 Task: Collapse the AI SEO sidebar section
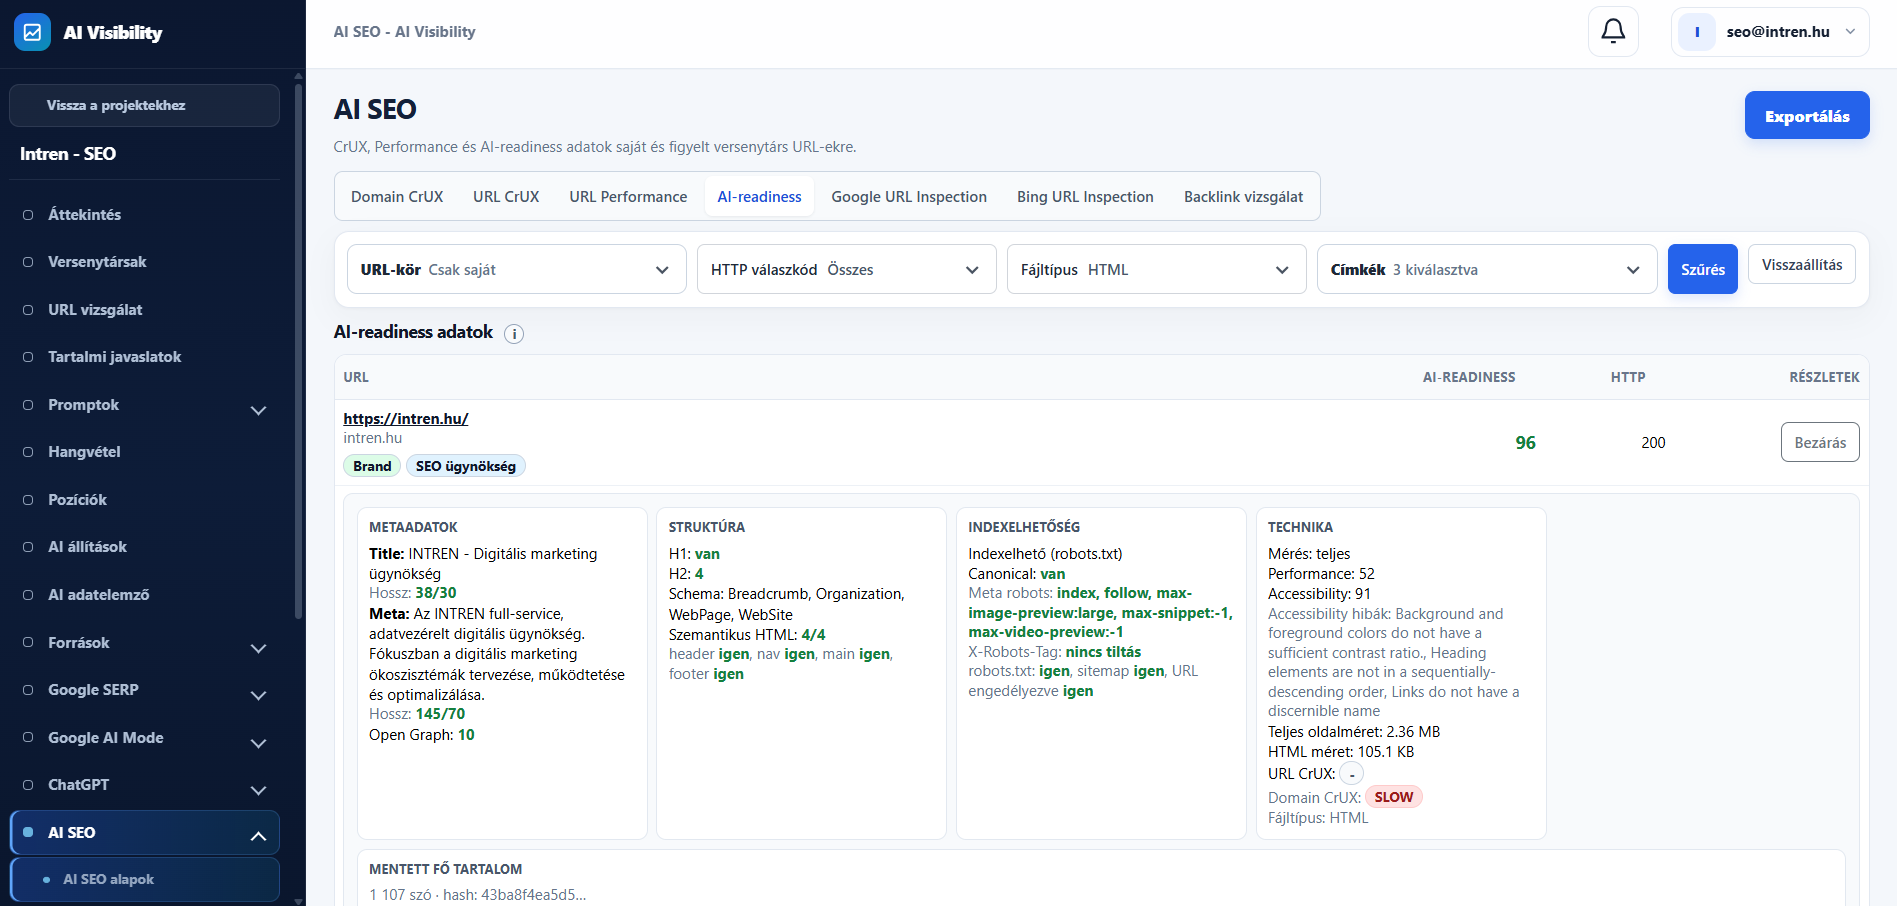[x=258, y=836]
